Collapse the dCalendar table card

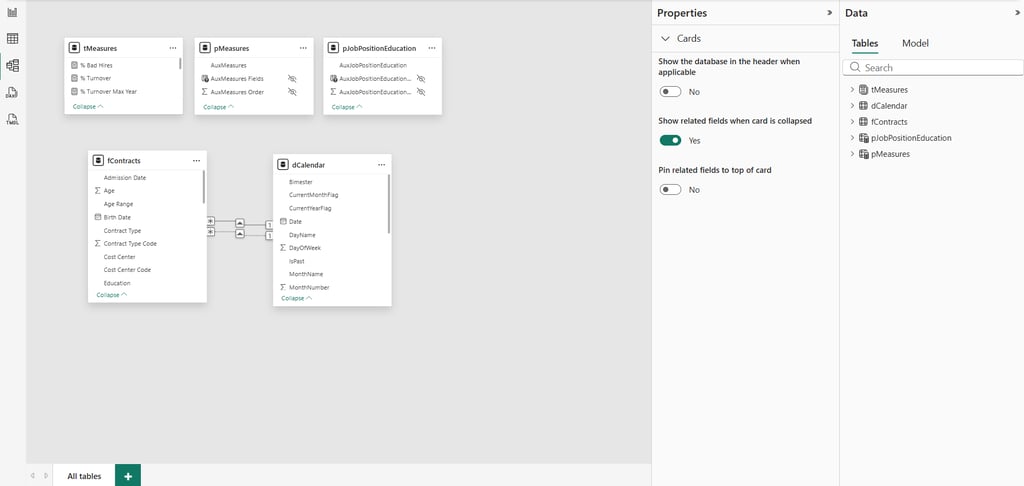tap(296, 298)
